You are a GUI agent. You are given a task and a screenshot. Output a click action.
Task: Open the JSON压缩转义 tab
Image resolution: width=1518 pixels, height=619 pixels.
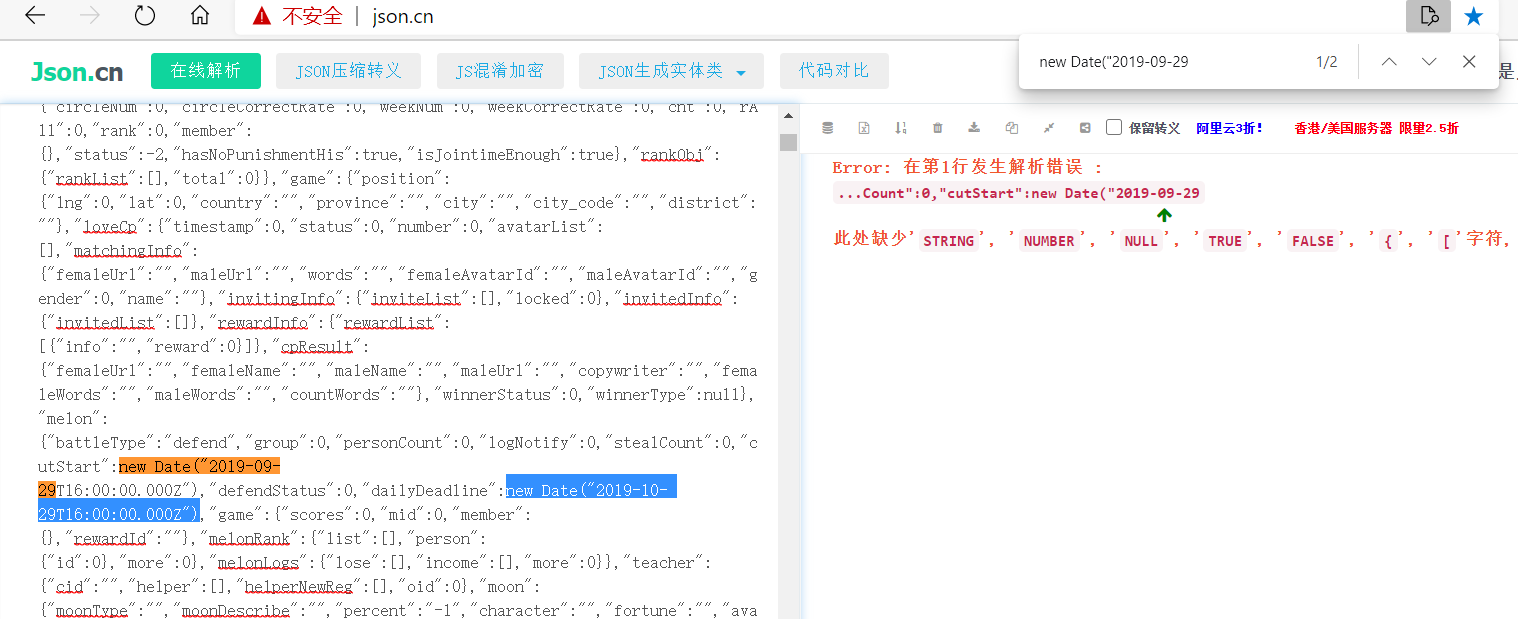coord(348,71)
